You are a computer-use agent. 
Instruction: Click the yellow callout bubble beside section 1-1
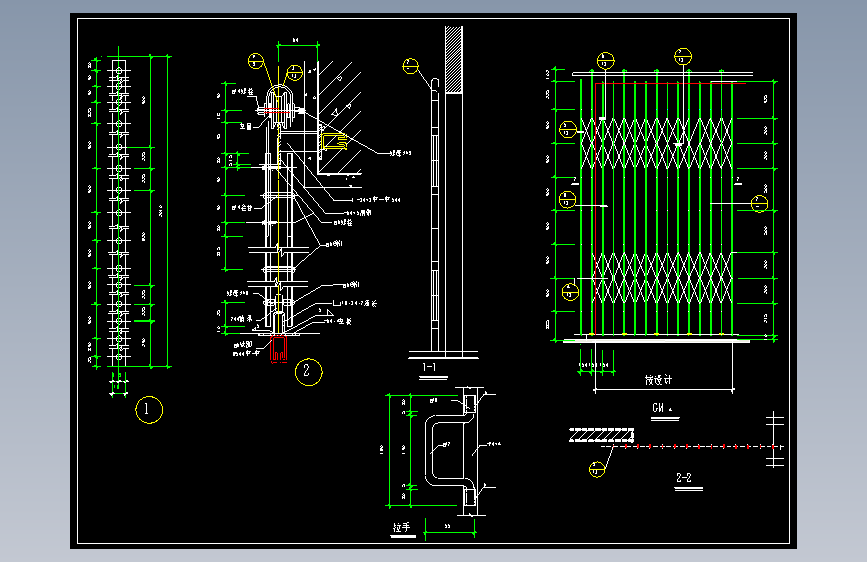pyautogui.click(x=411, y=66)
